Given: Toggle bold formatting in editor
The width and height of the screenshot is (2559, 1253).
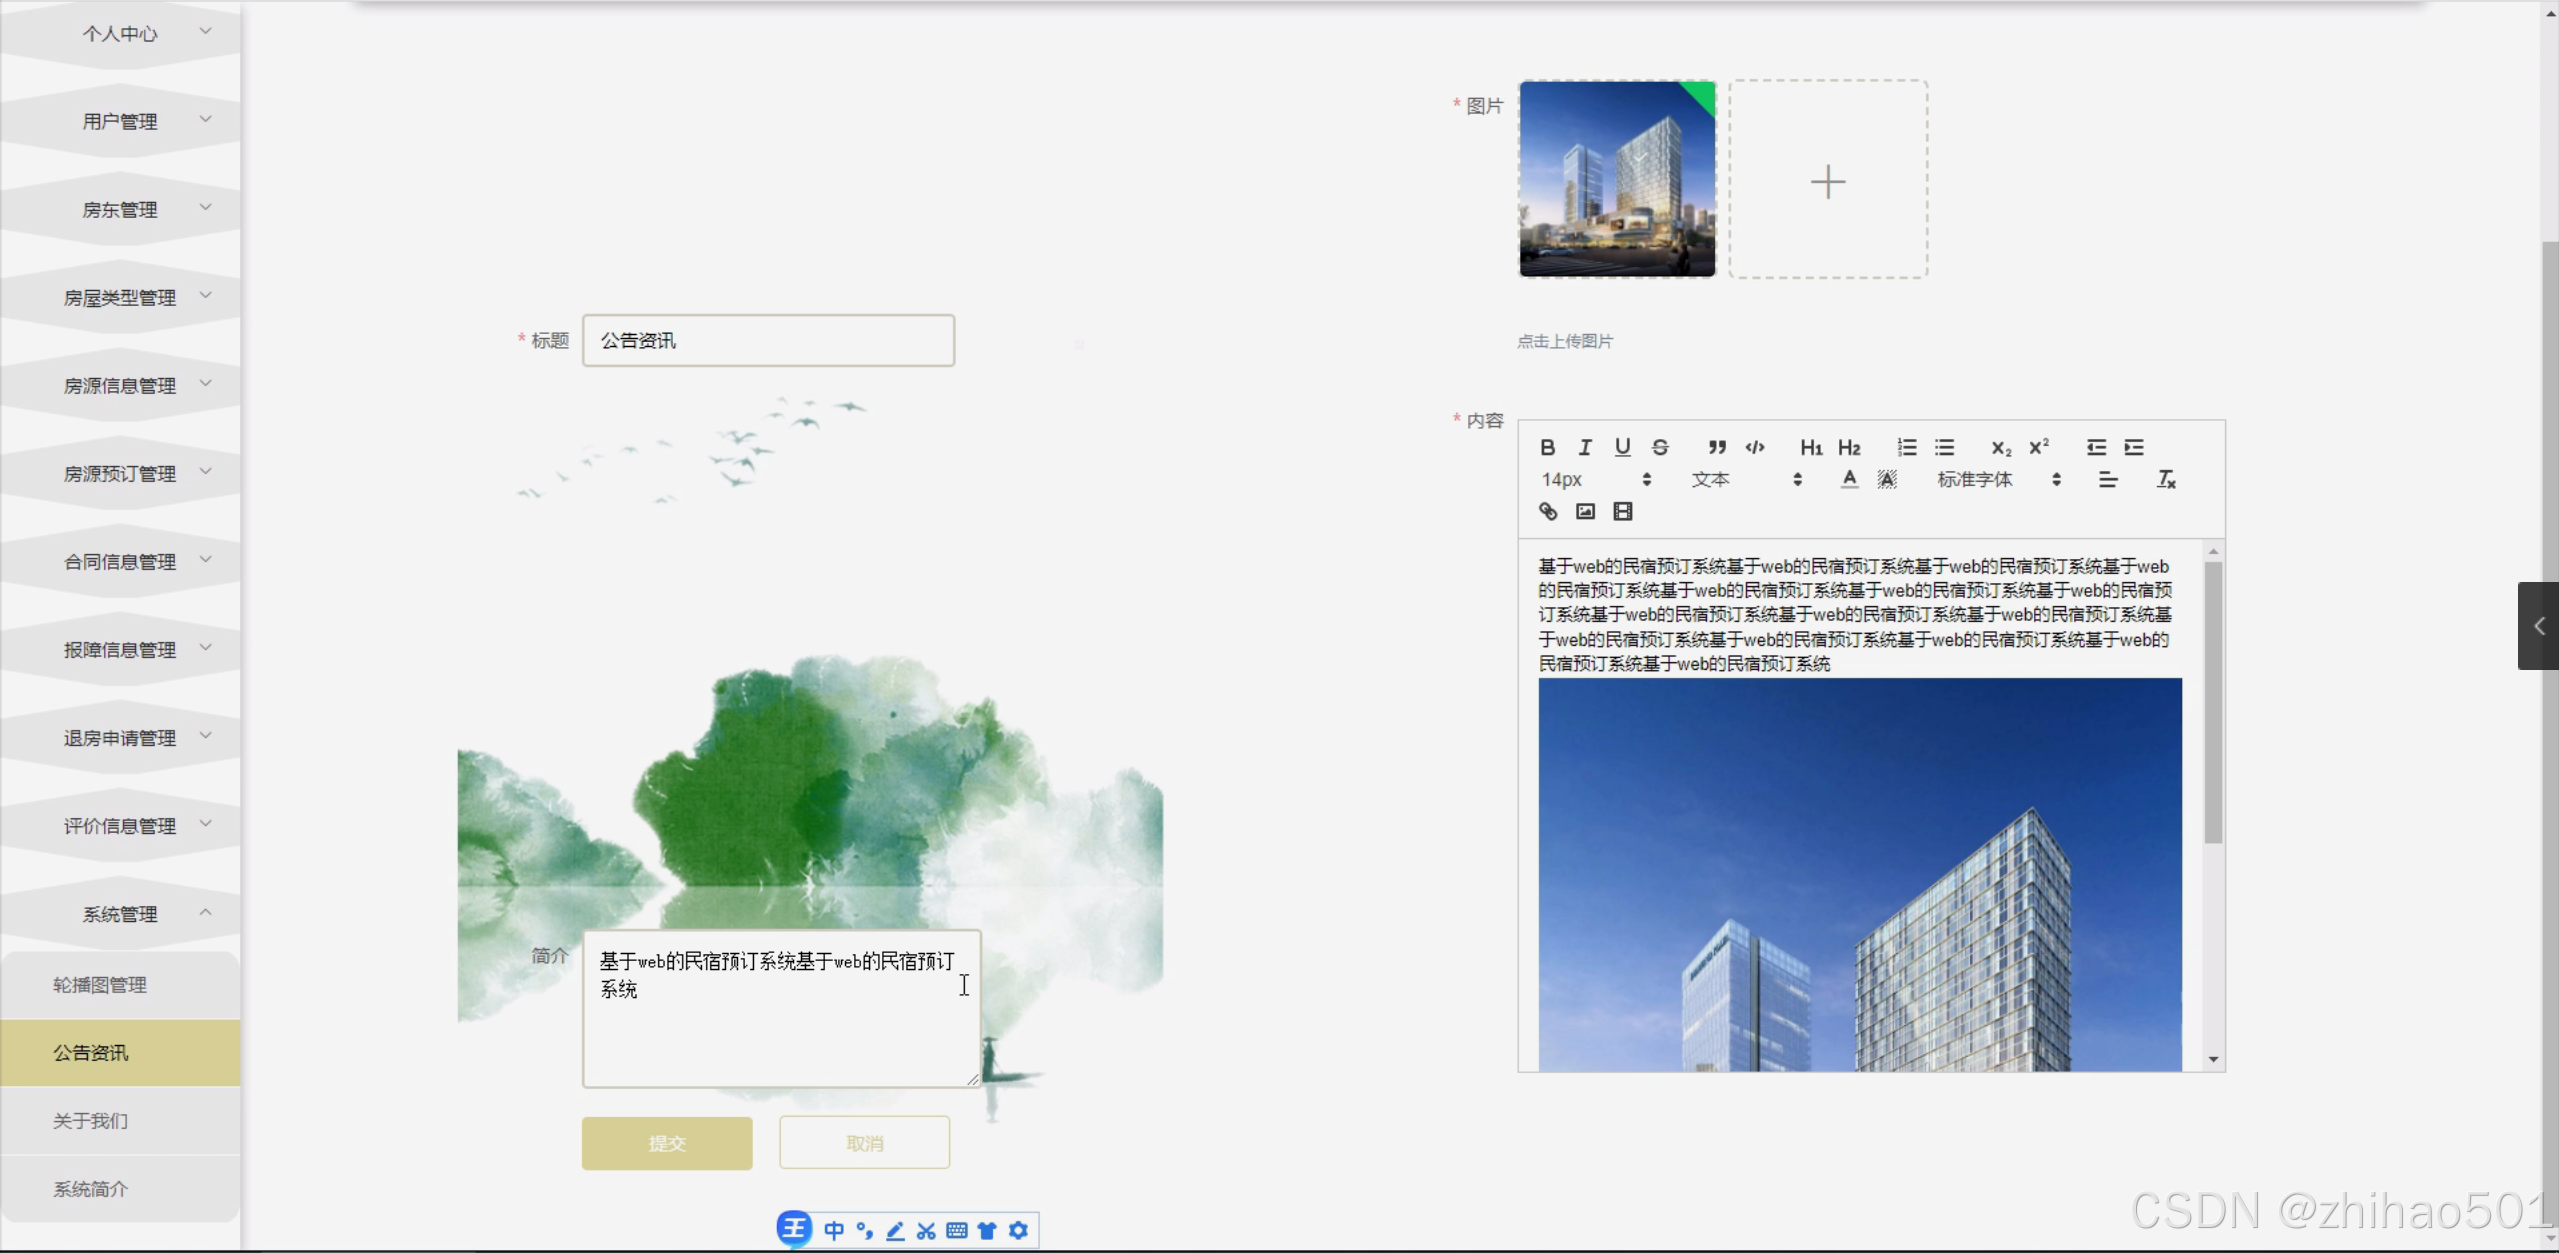Looking at the screenshot, I should point(1547,447).
